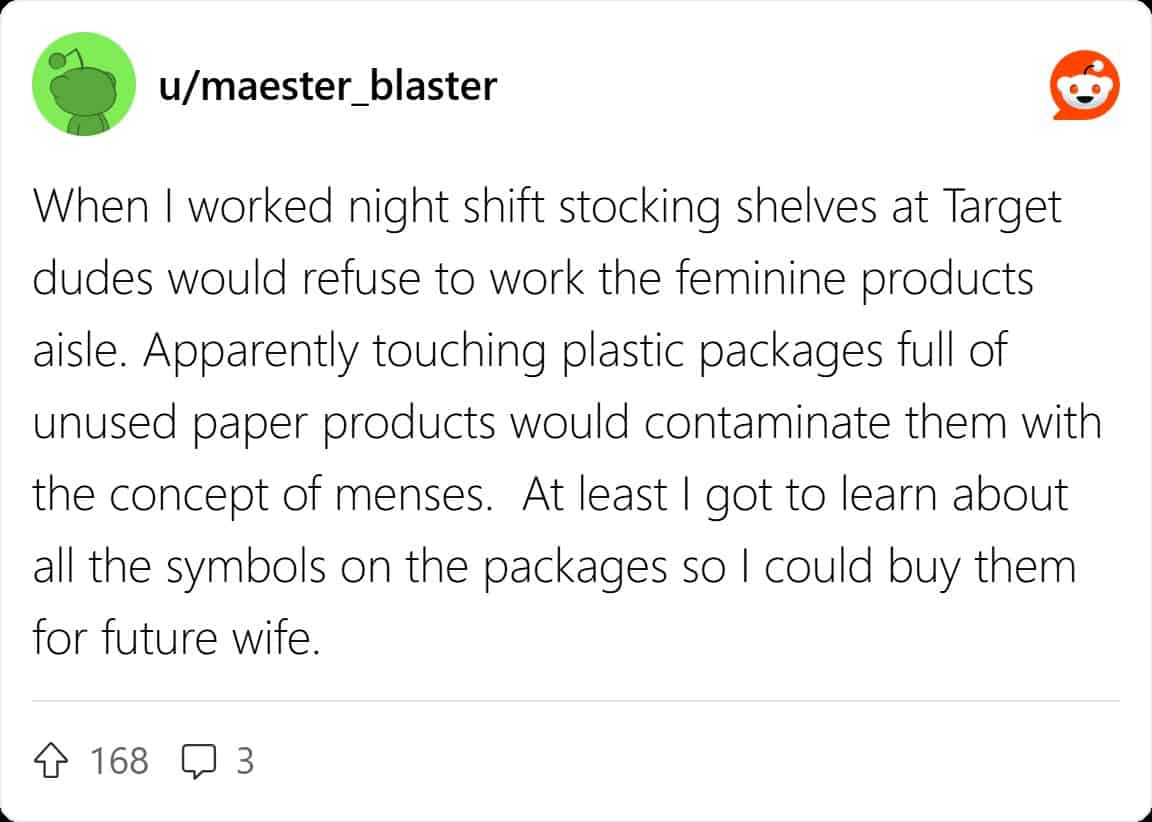1152x822 pixels.
Task: Click the word "dudes" in the comment
Action: 91,280
